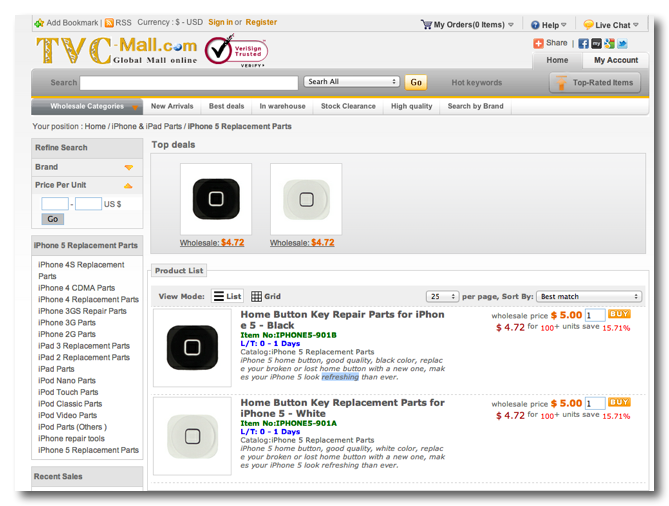
Task: Buy the white Home Button Key
Action: (619, 402)
